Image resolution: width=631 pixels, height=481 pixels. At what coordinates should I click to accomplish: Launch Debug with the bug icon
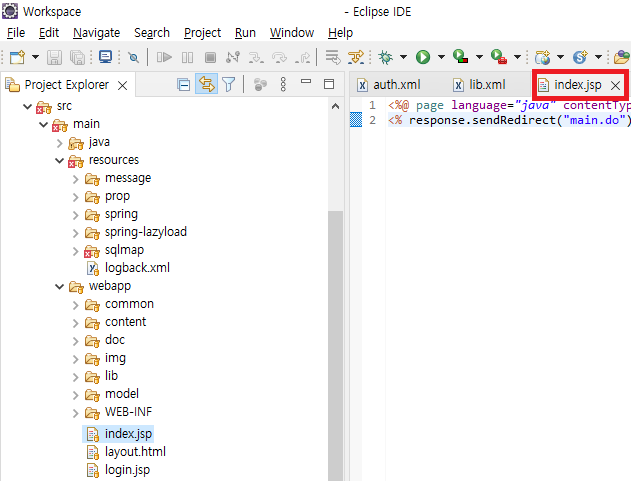tap(384, 58)
